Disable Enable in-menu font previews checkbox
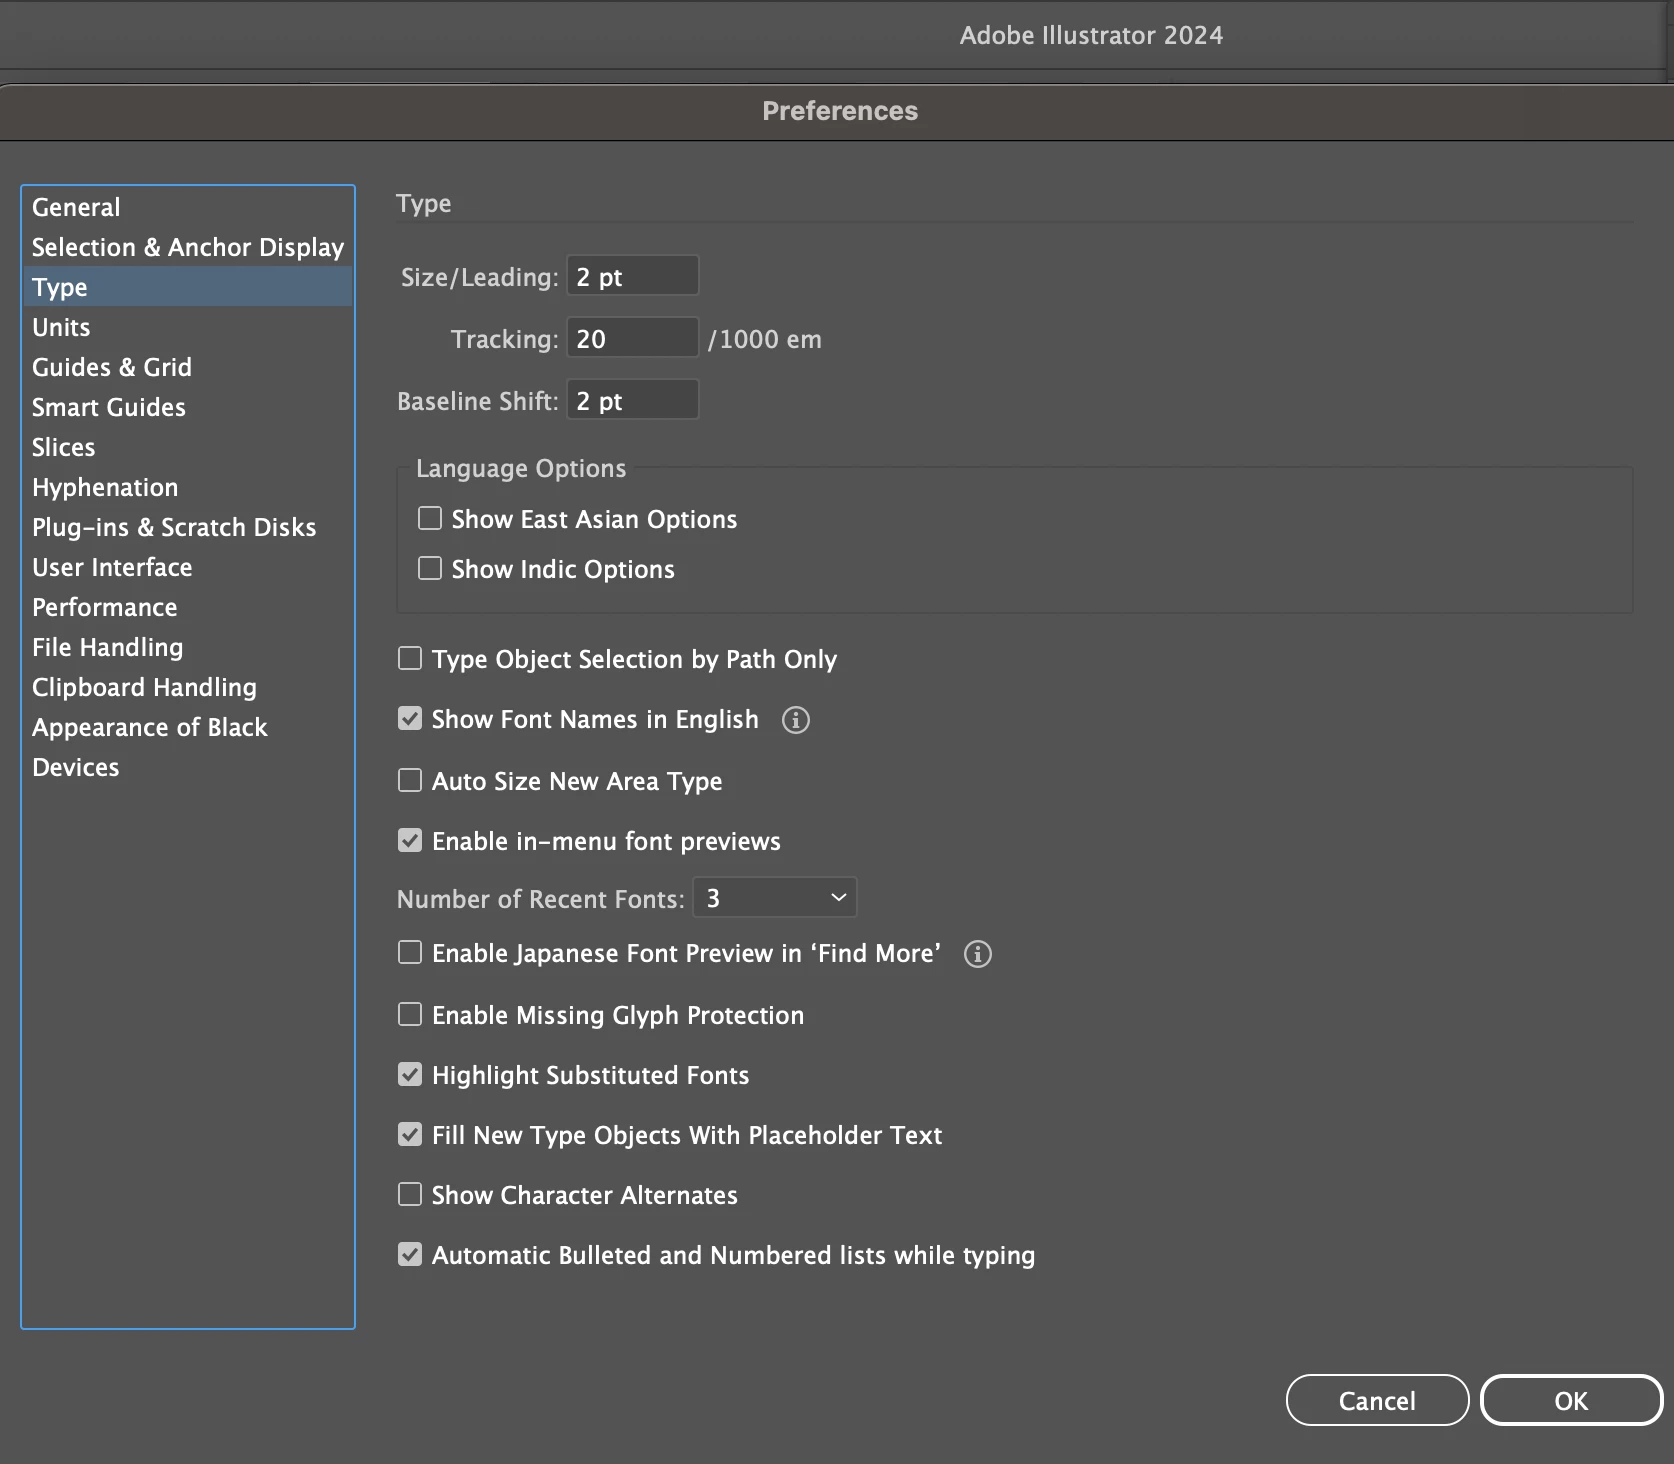Viewport: 1674px width, 1464px height. [x=410, y=840]
